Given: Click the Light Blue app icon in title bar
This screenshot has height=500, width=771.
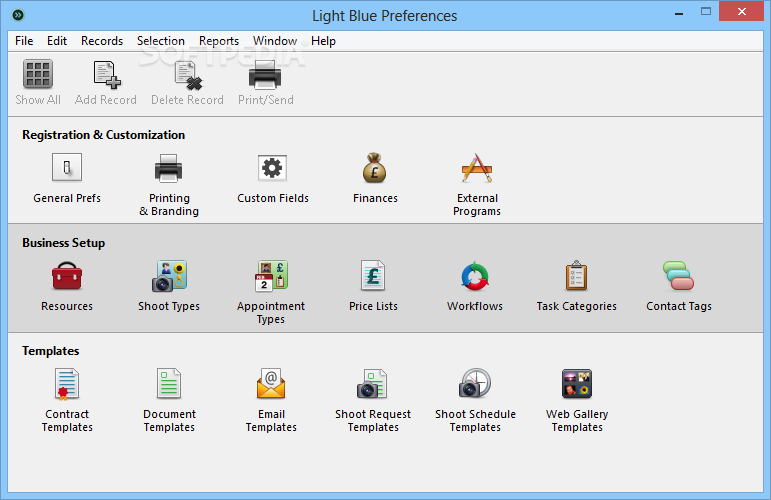Looking at the screenshot, I should pyautogui.click(x=18, y=15).
